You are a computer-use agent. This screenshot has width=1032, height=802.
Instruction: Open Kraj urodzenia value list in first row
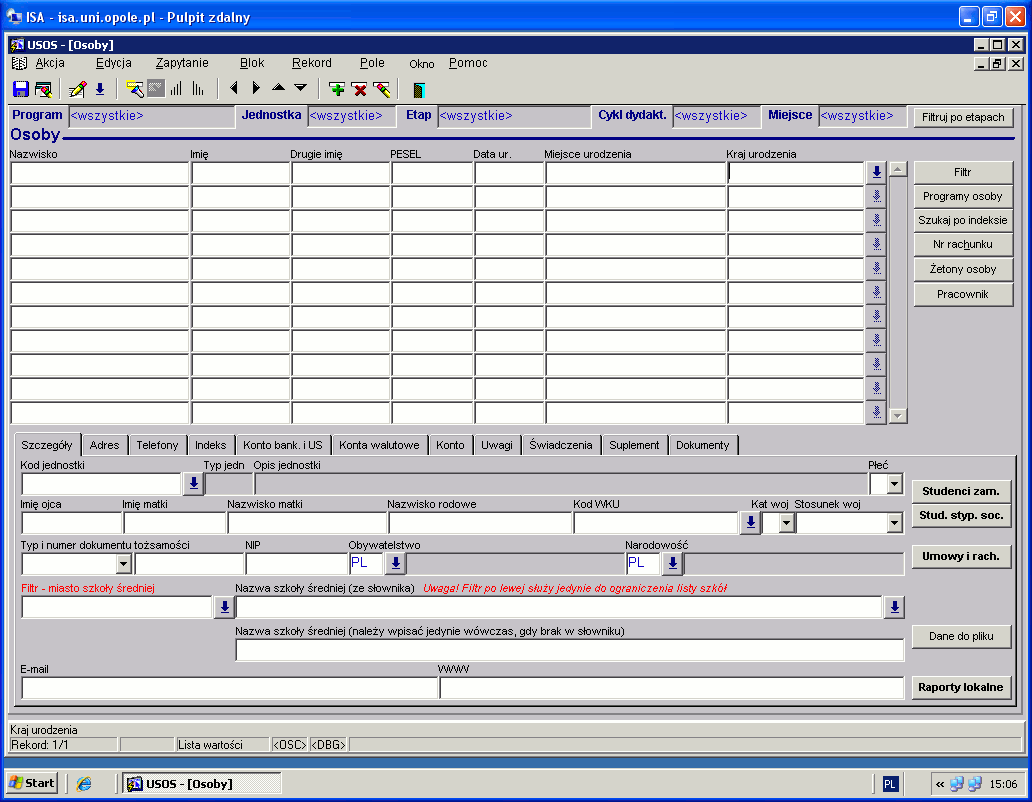click(x=876, y=172)
